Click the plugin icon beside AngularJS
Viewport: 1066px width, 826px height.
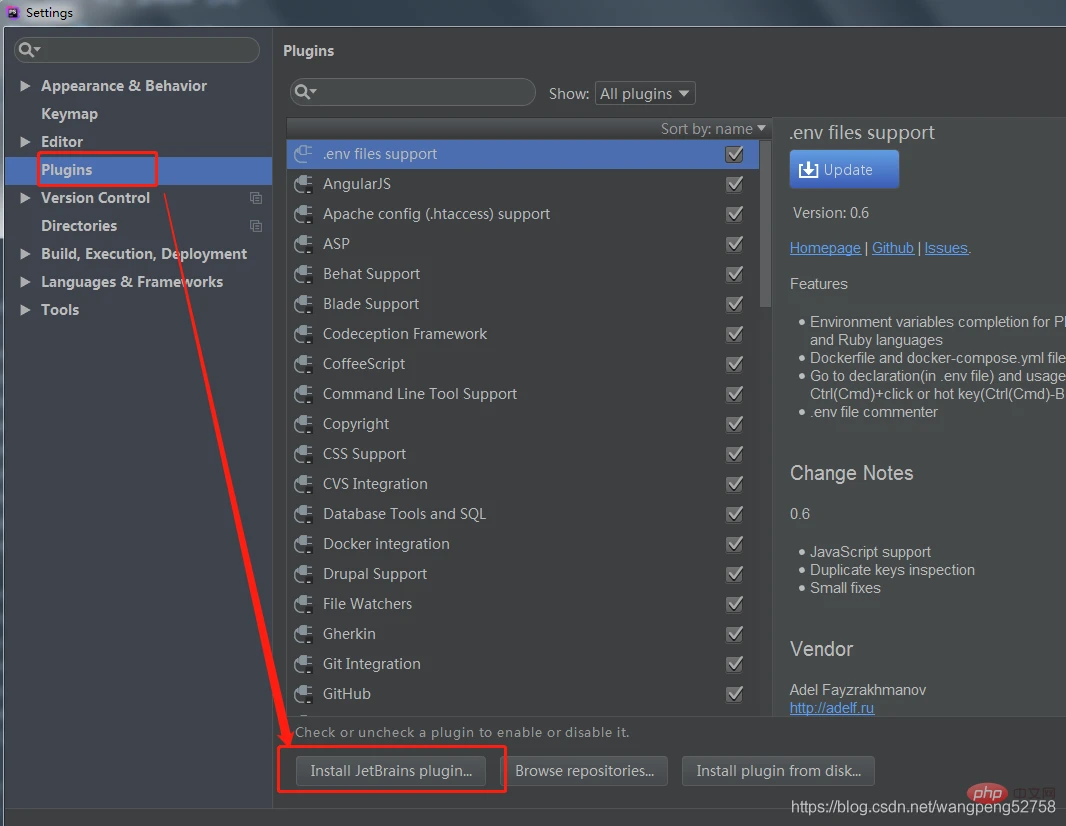click(x=303, y=184)
